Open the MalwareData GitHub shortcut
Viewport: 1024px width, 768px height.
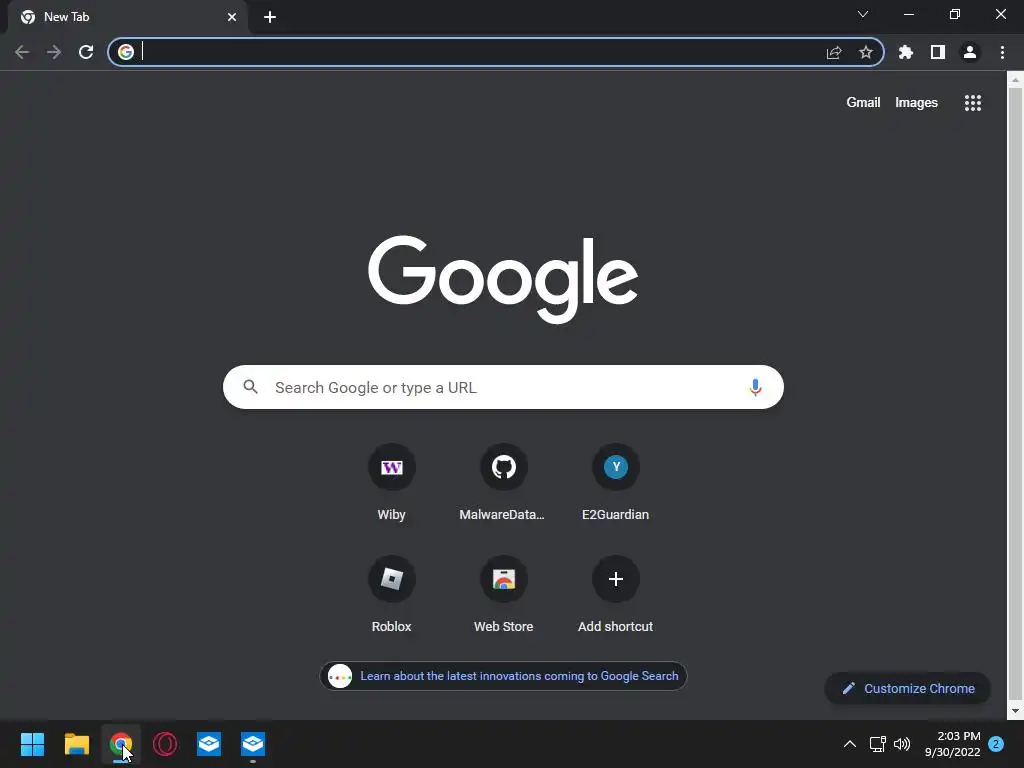click(504, 483)
